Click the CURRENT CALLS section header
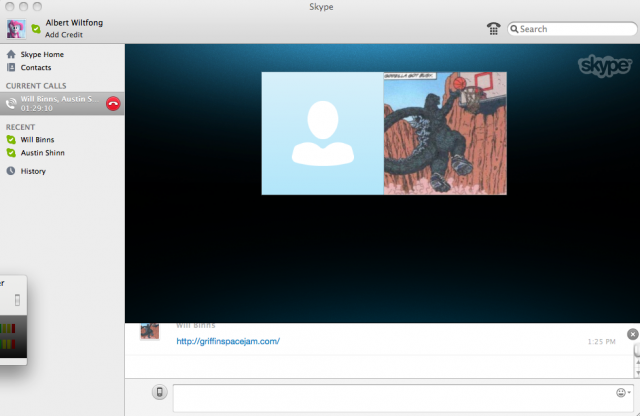 [x=36, y=86]
